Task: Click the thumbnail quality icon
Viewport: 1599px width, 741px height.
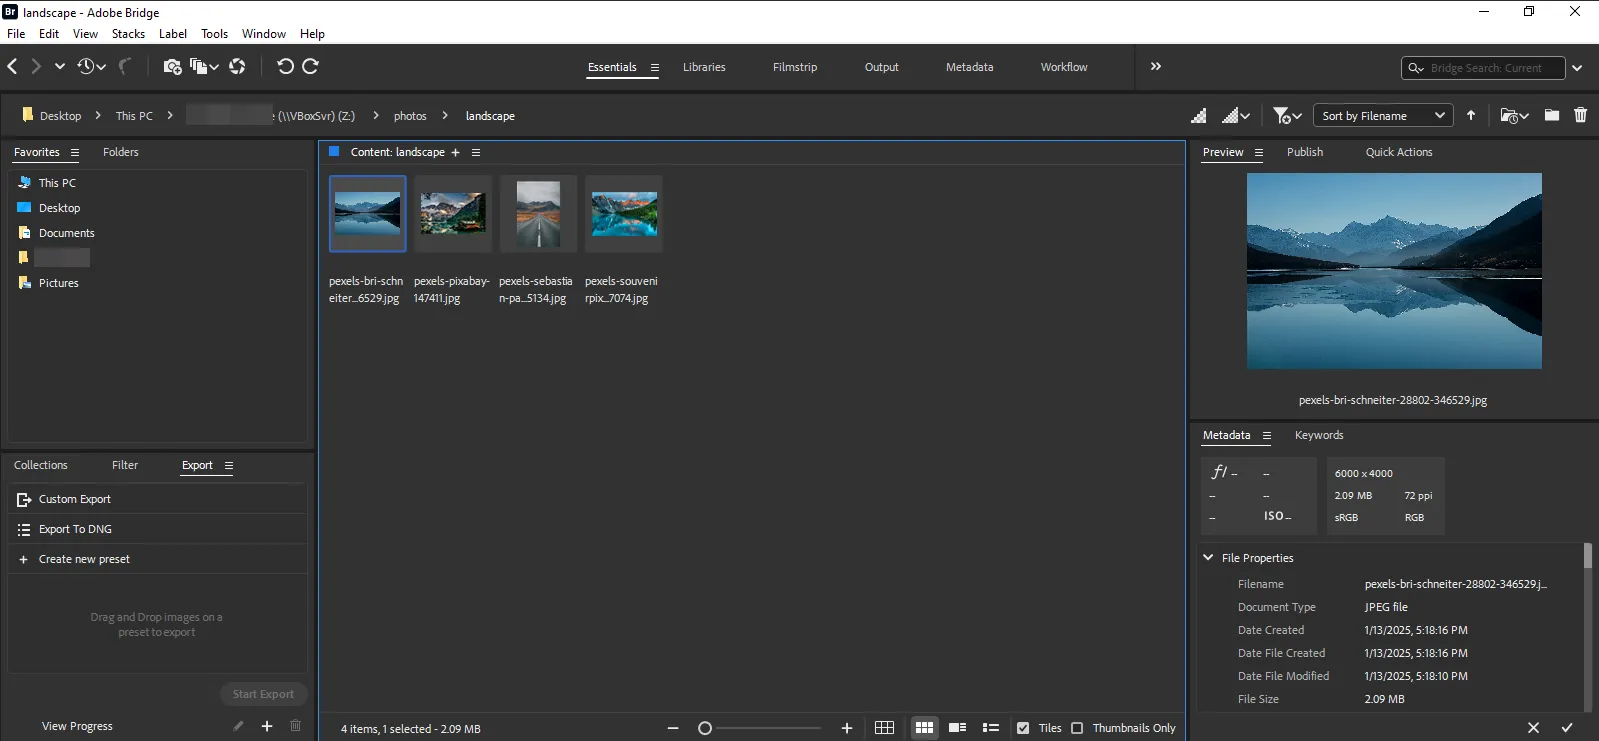Action: tap(1198, 116)
